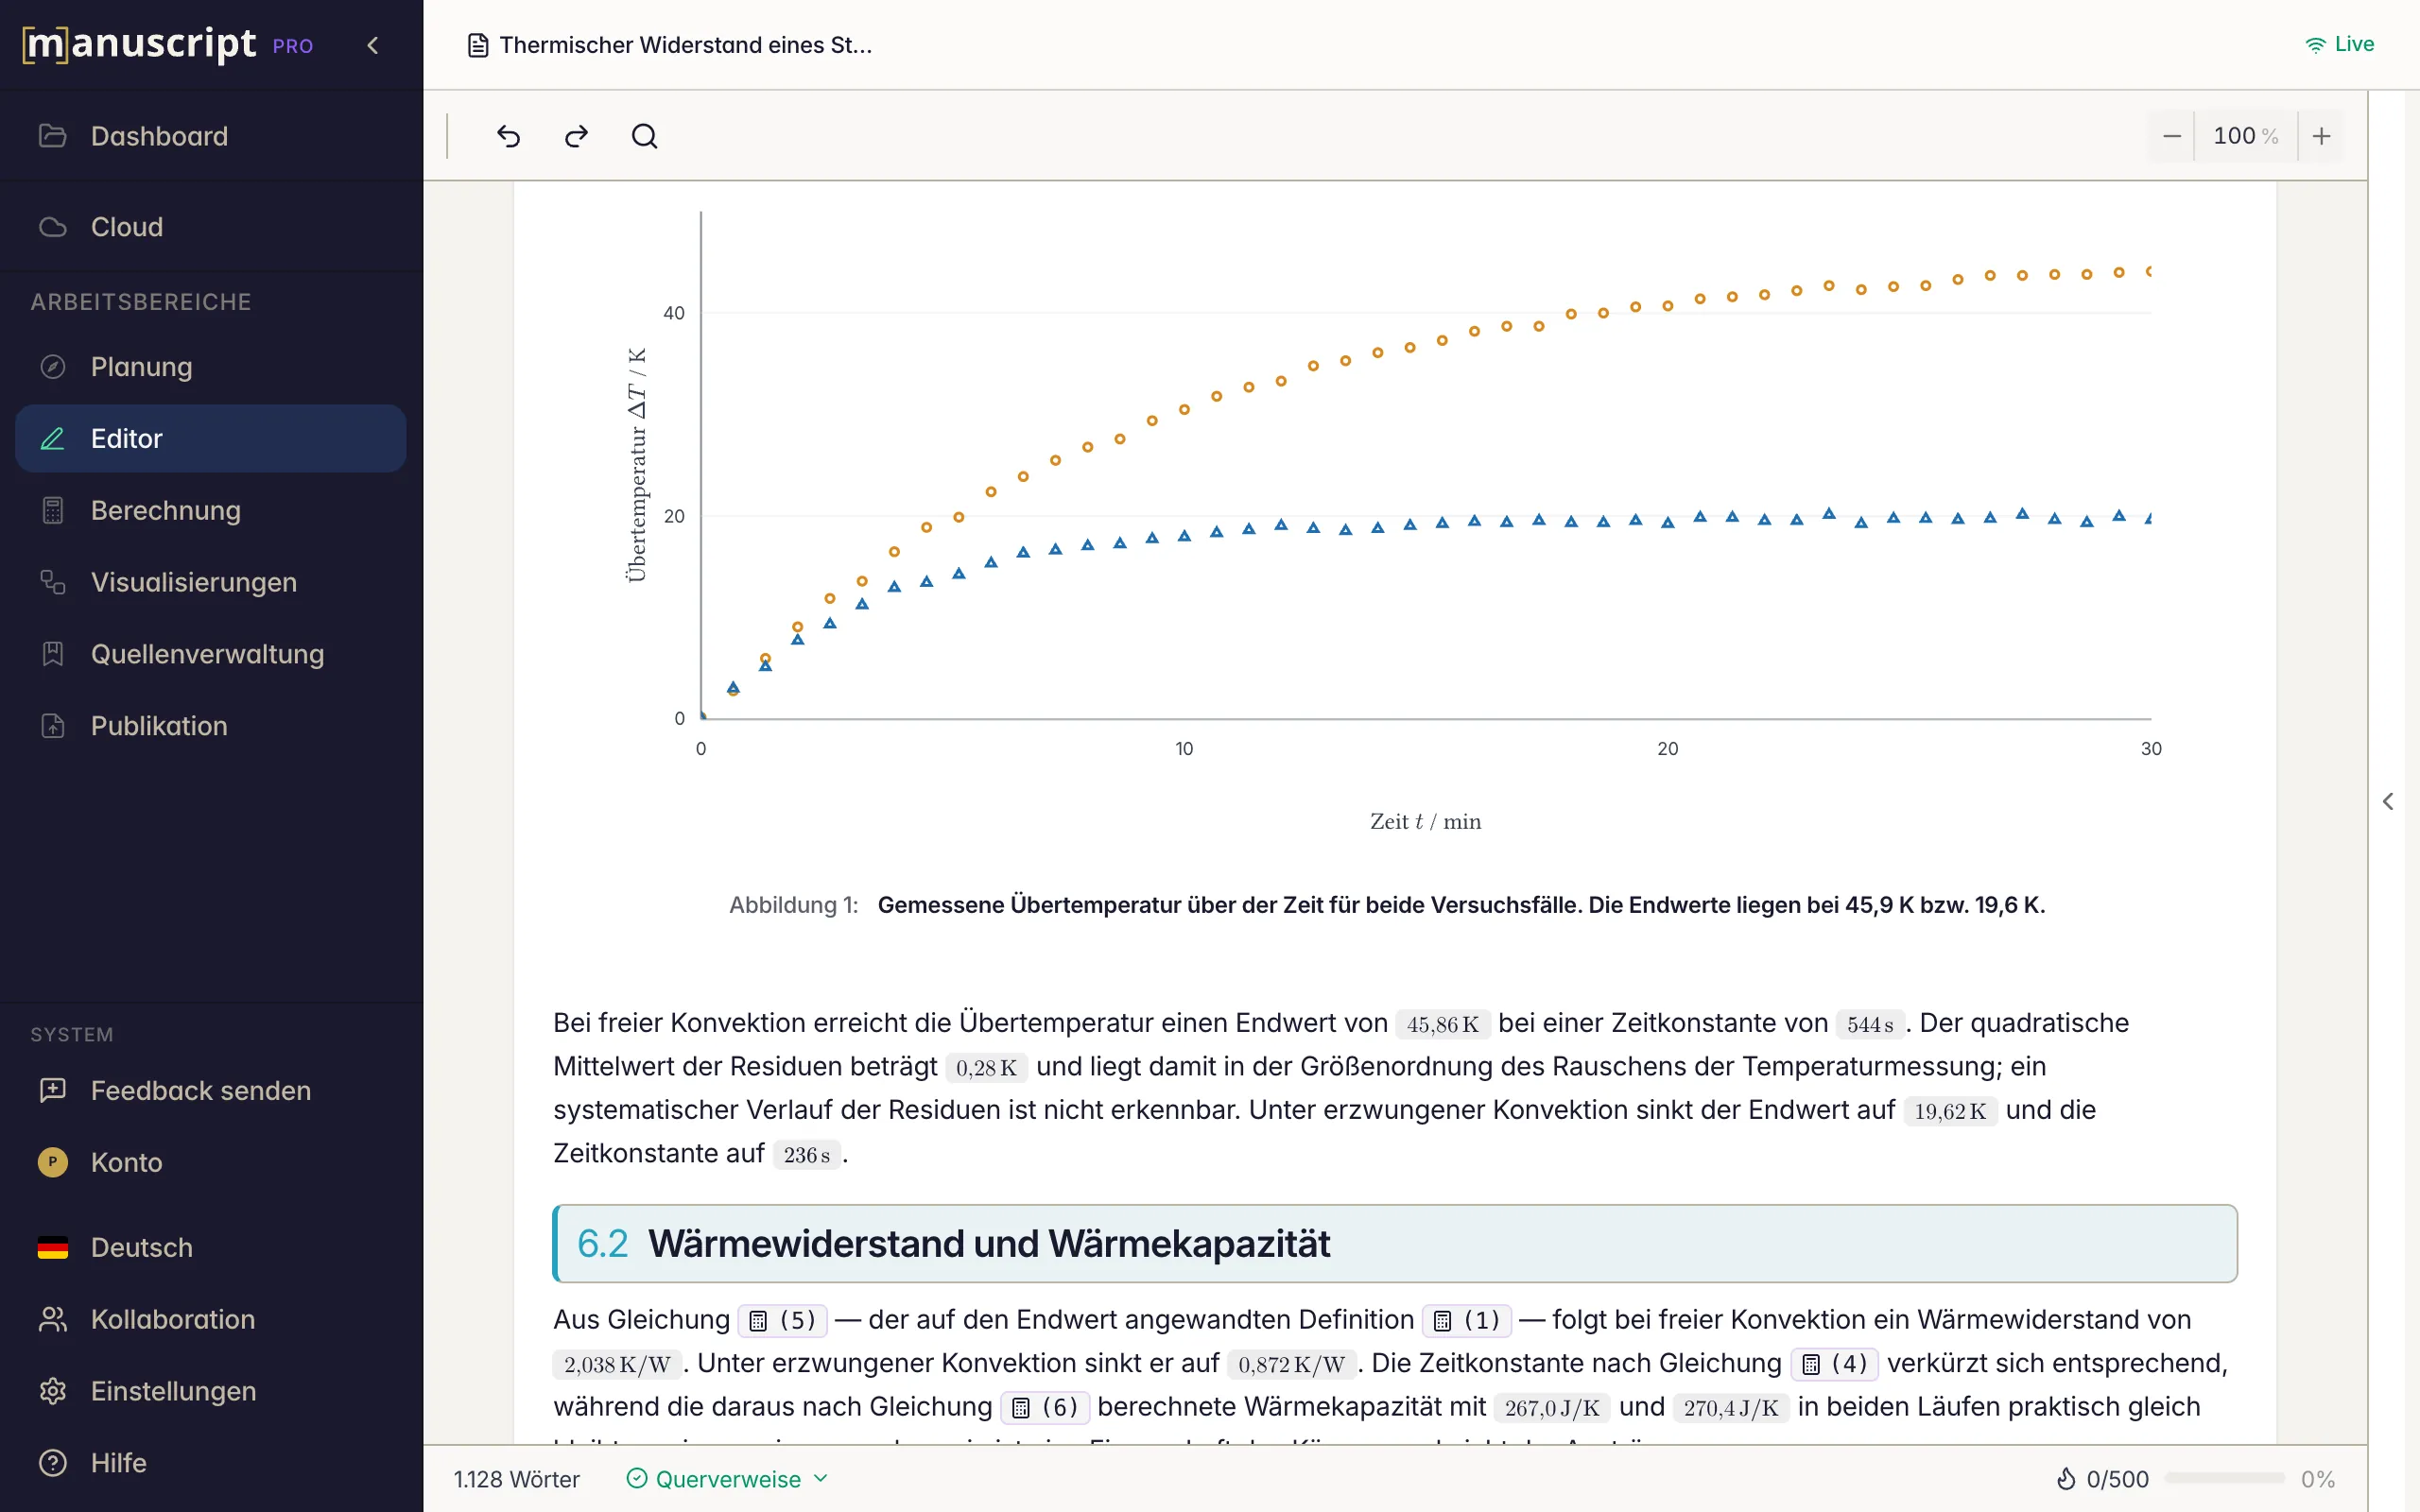Select the Editor workspace

pyautogui.click(x=211, y=438)
